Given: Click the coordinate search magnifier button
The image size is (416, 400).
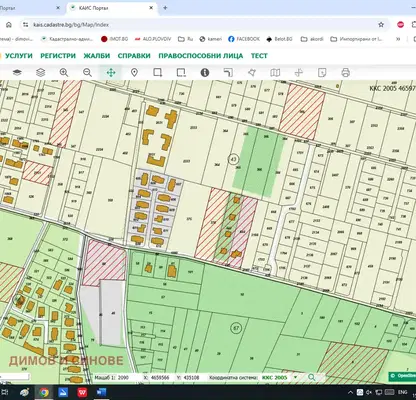Looking at the screenshot, I should point(312,377).
